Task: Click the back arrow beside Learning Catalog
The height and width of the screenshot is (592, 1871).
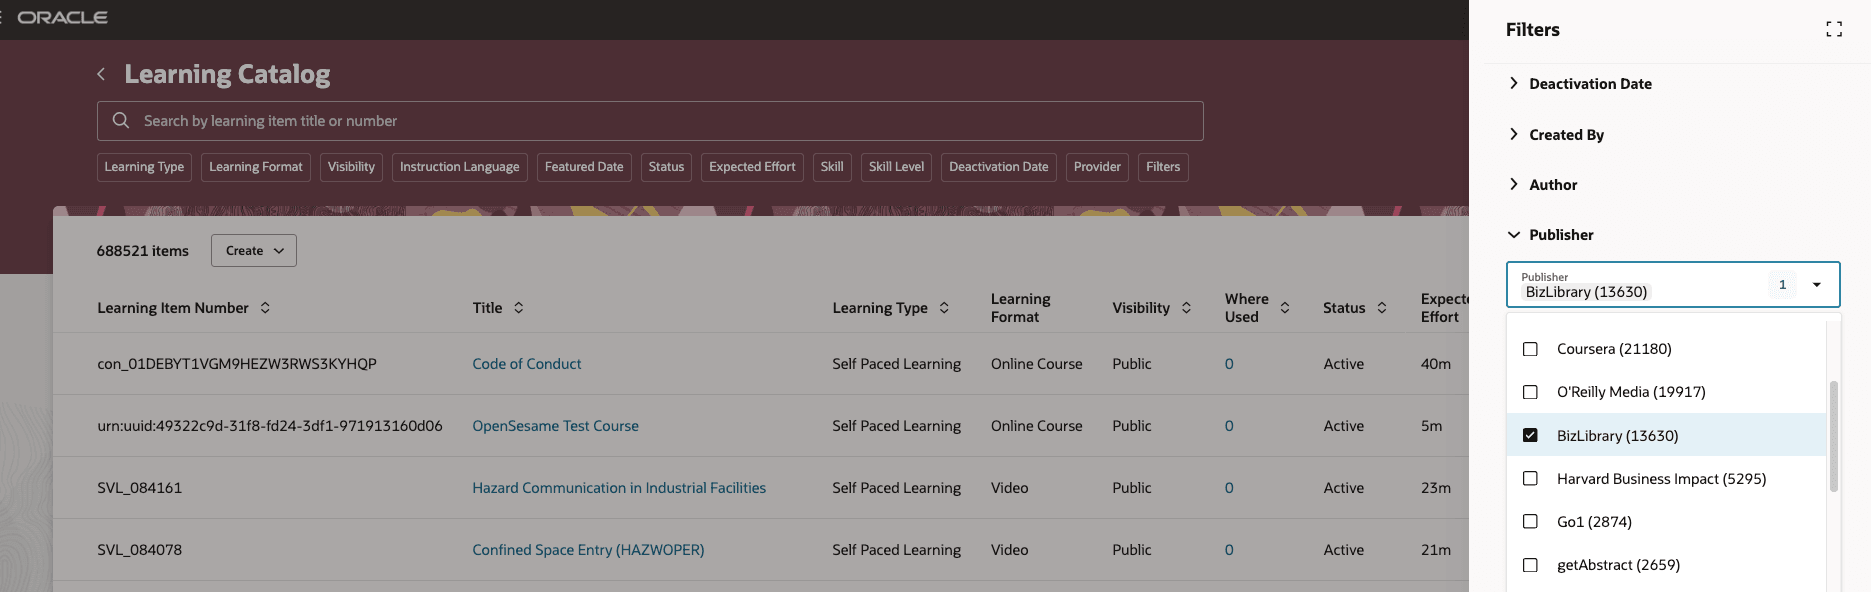Action: (x=100, y=73)
